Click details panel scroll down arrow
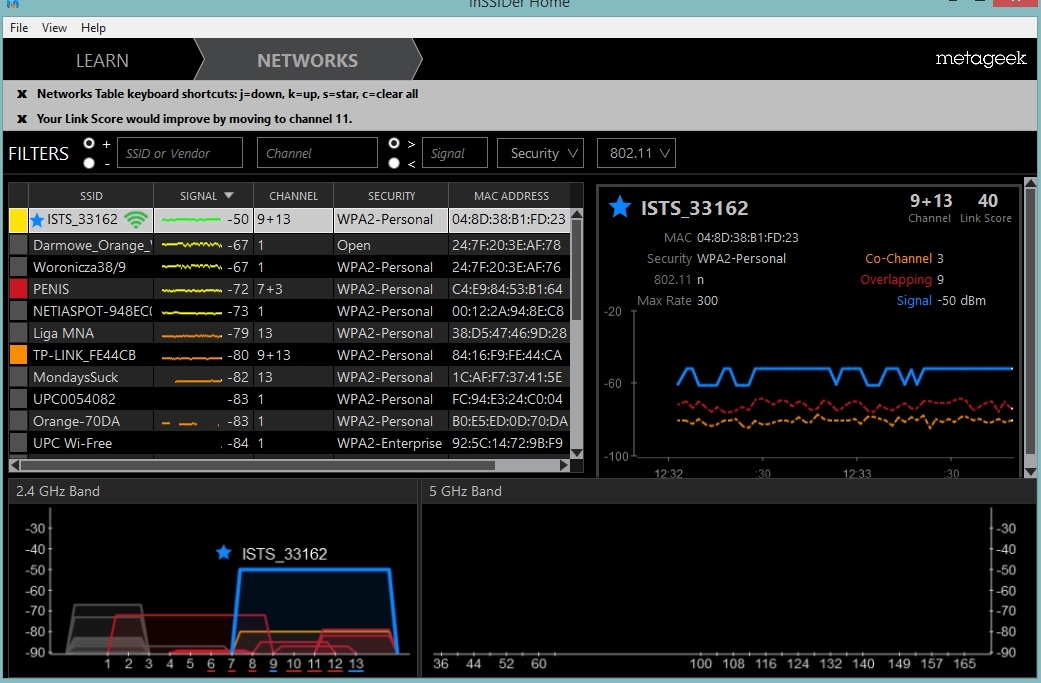Screen dimensions: 1041x683 click(x=1030, y=472)
